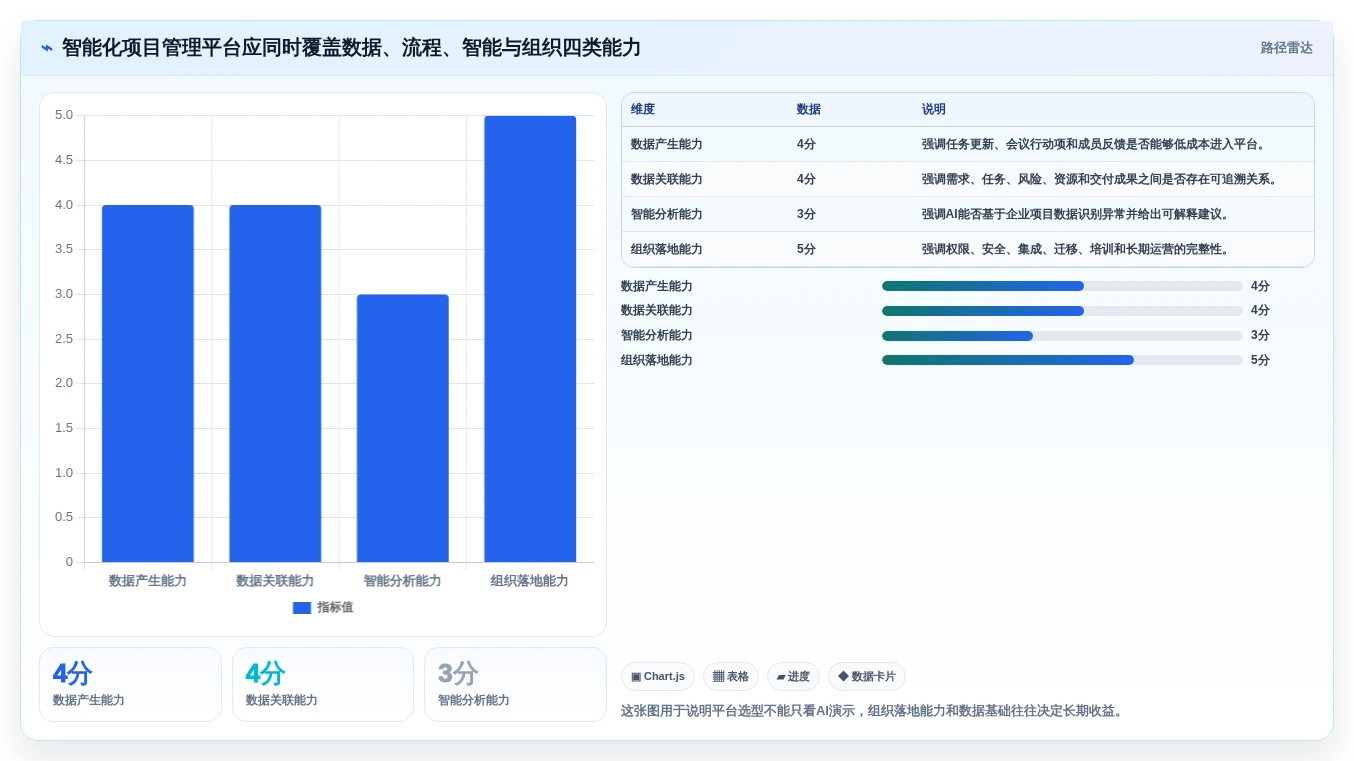Screen dimensions: 1354x761
Task: Click the 数据产生能力 x-axis label
Action: click(x=148, y=581)
